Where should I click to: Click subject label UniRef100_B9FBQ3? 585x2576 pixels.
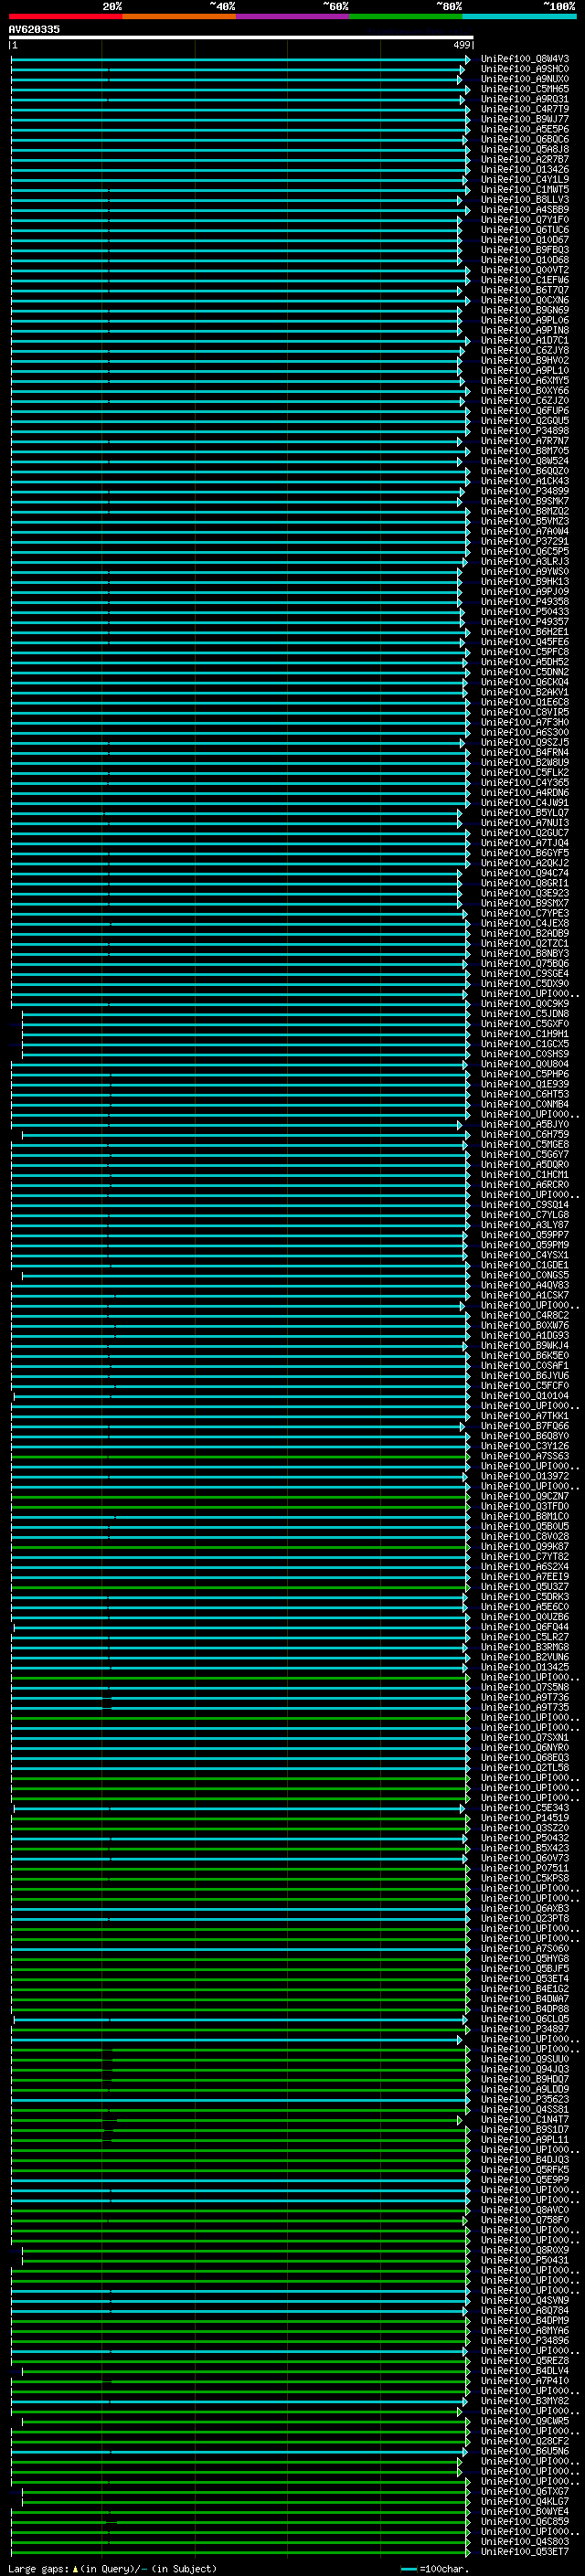coord(525,250)
